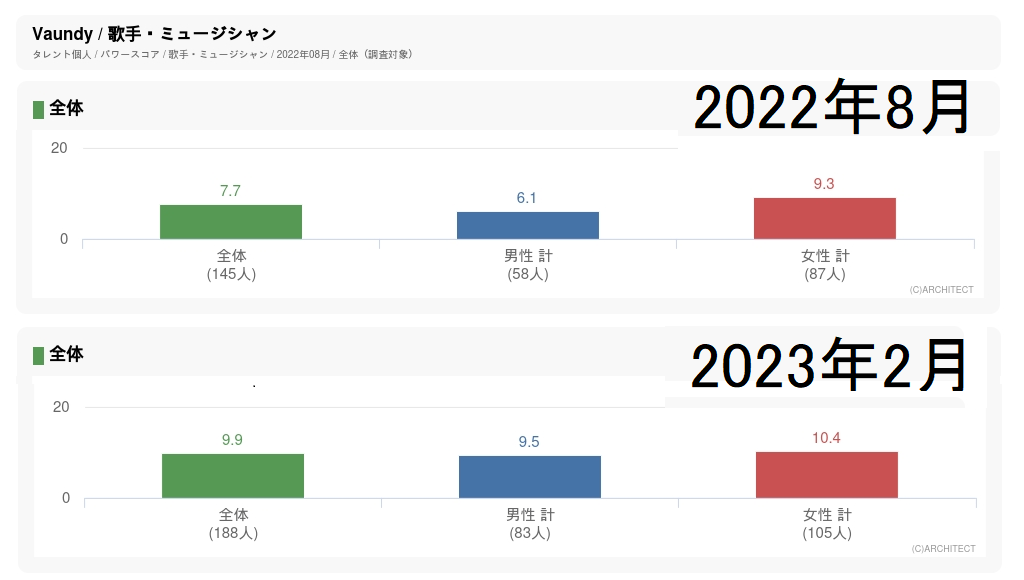The image size is (1024, 580).
Task: Click the 女性 計 (105人) axis label
Action: click(x=826, y=524)
